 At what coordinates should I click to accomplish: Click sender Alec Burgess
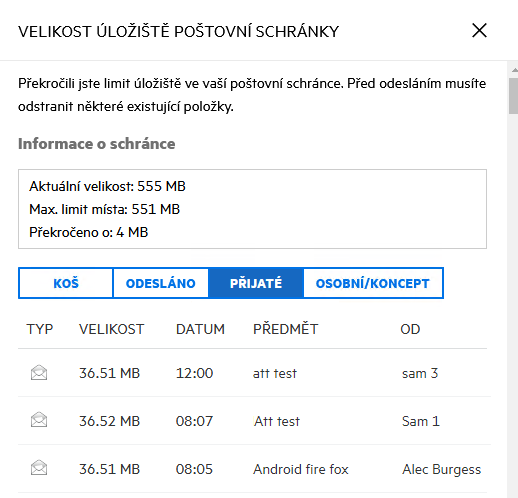[441, 469]
